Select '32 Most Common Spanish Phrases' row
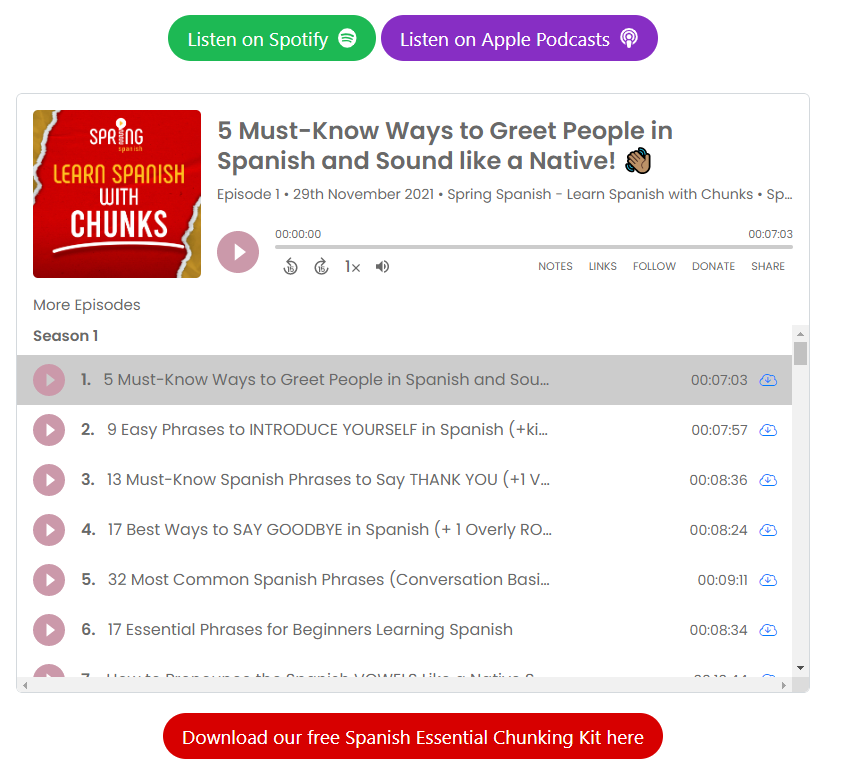The image size is (841, 764). [404, 580]
